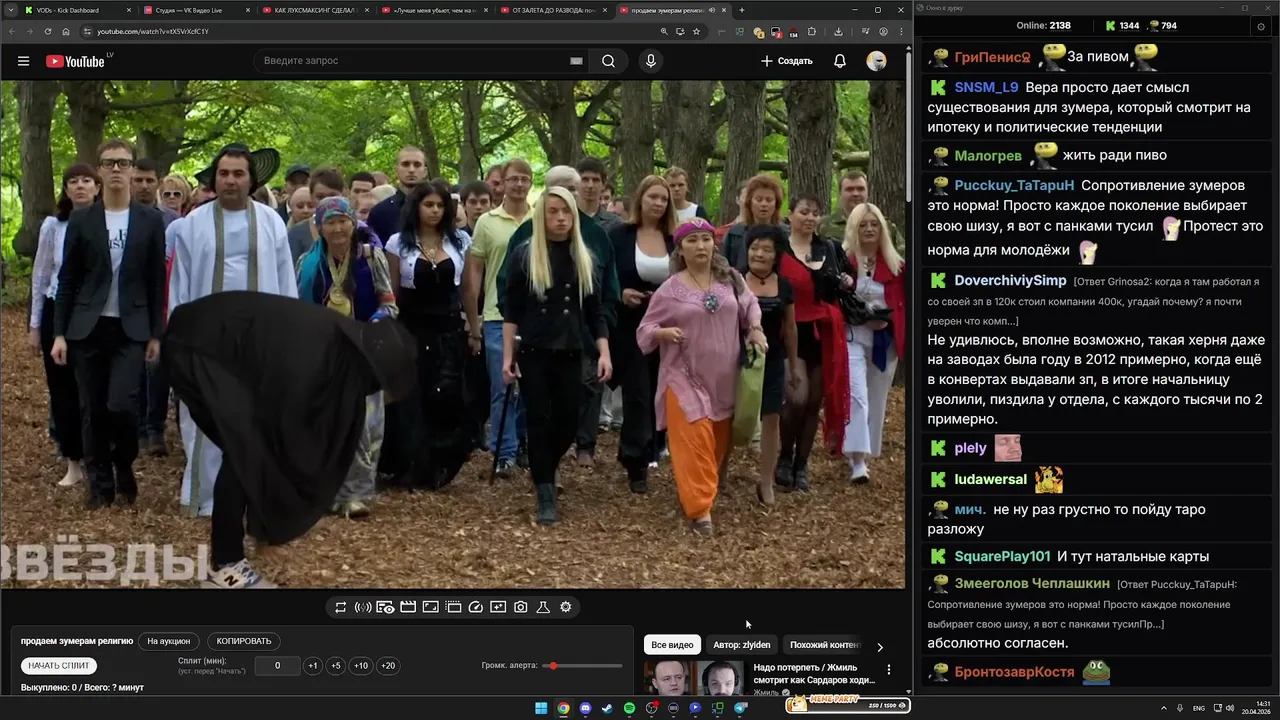Add +10 minutes to the split

click(360, 666)
